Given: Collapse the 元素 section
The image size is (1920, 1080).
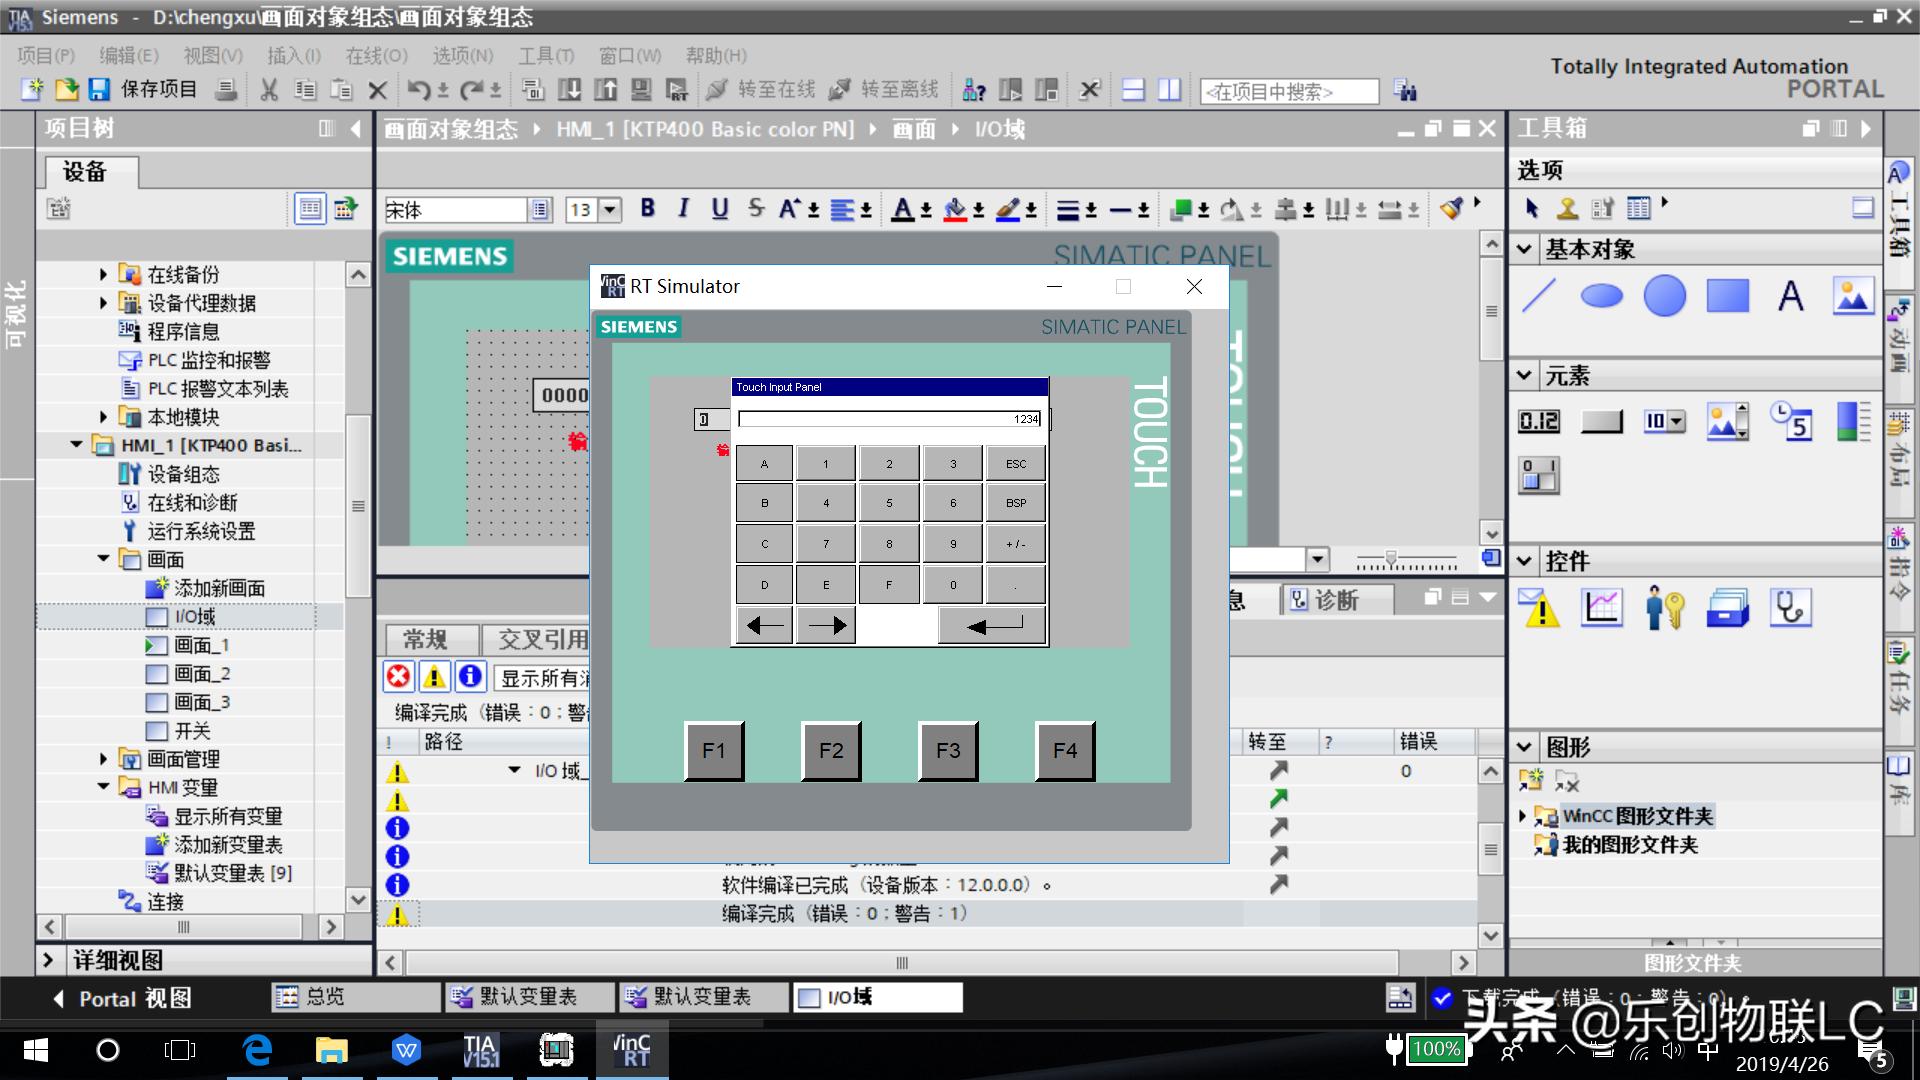Looking at the screenshot, I should click(x=1525, y=376).
